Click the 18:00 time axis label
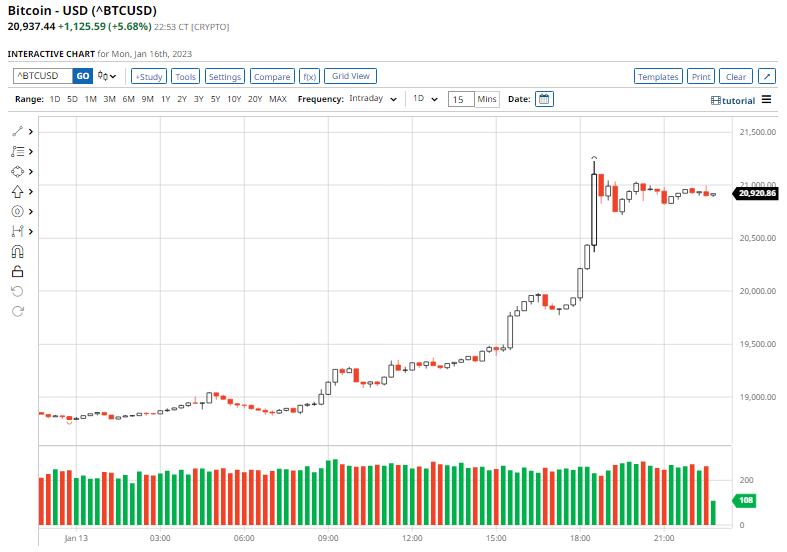This screenshot has height=552, width=787. pyautogui.click(x=580, y=538)
